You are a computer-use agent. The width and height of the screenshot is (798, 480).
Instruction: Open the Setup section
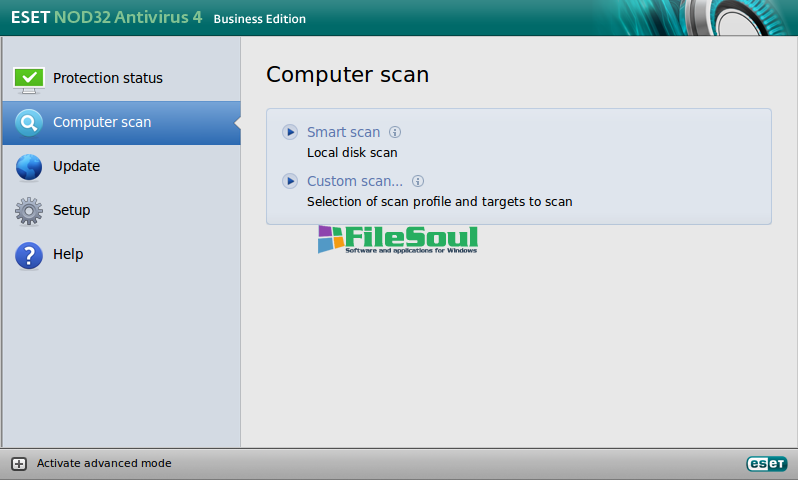[x=121, y=210]
